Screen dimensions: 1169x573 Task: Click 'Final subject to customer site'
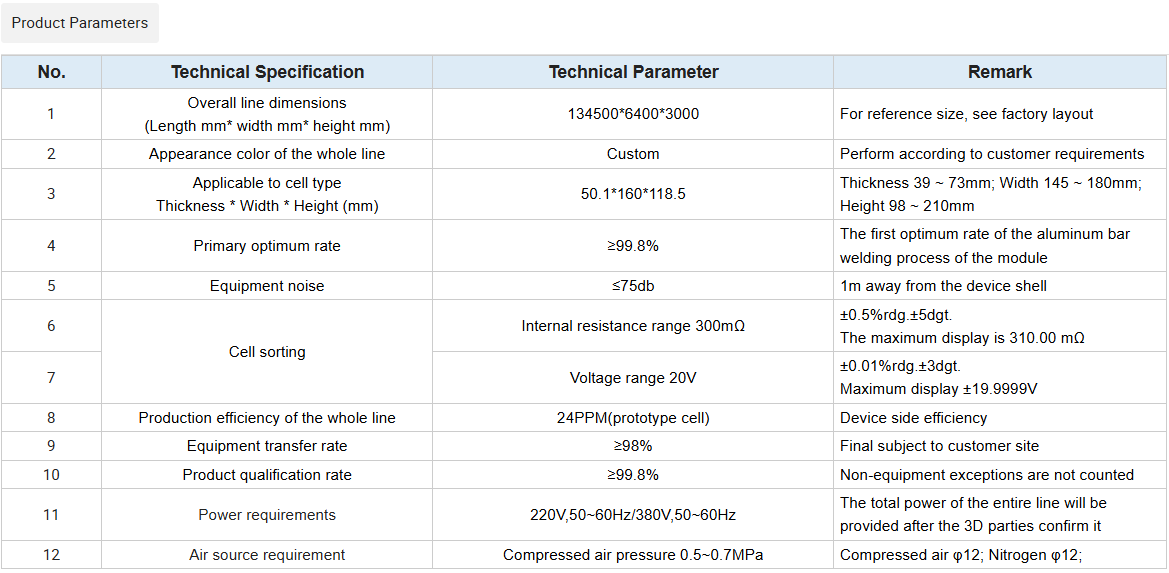click(939, 446)
